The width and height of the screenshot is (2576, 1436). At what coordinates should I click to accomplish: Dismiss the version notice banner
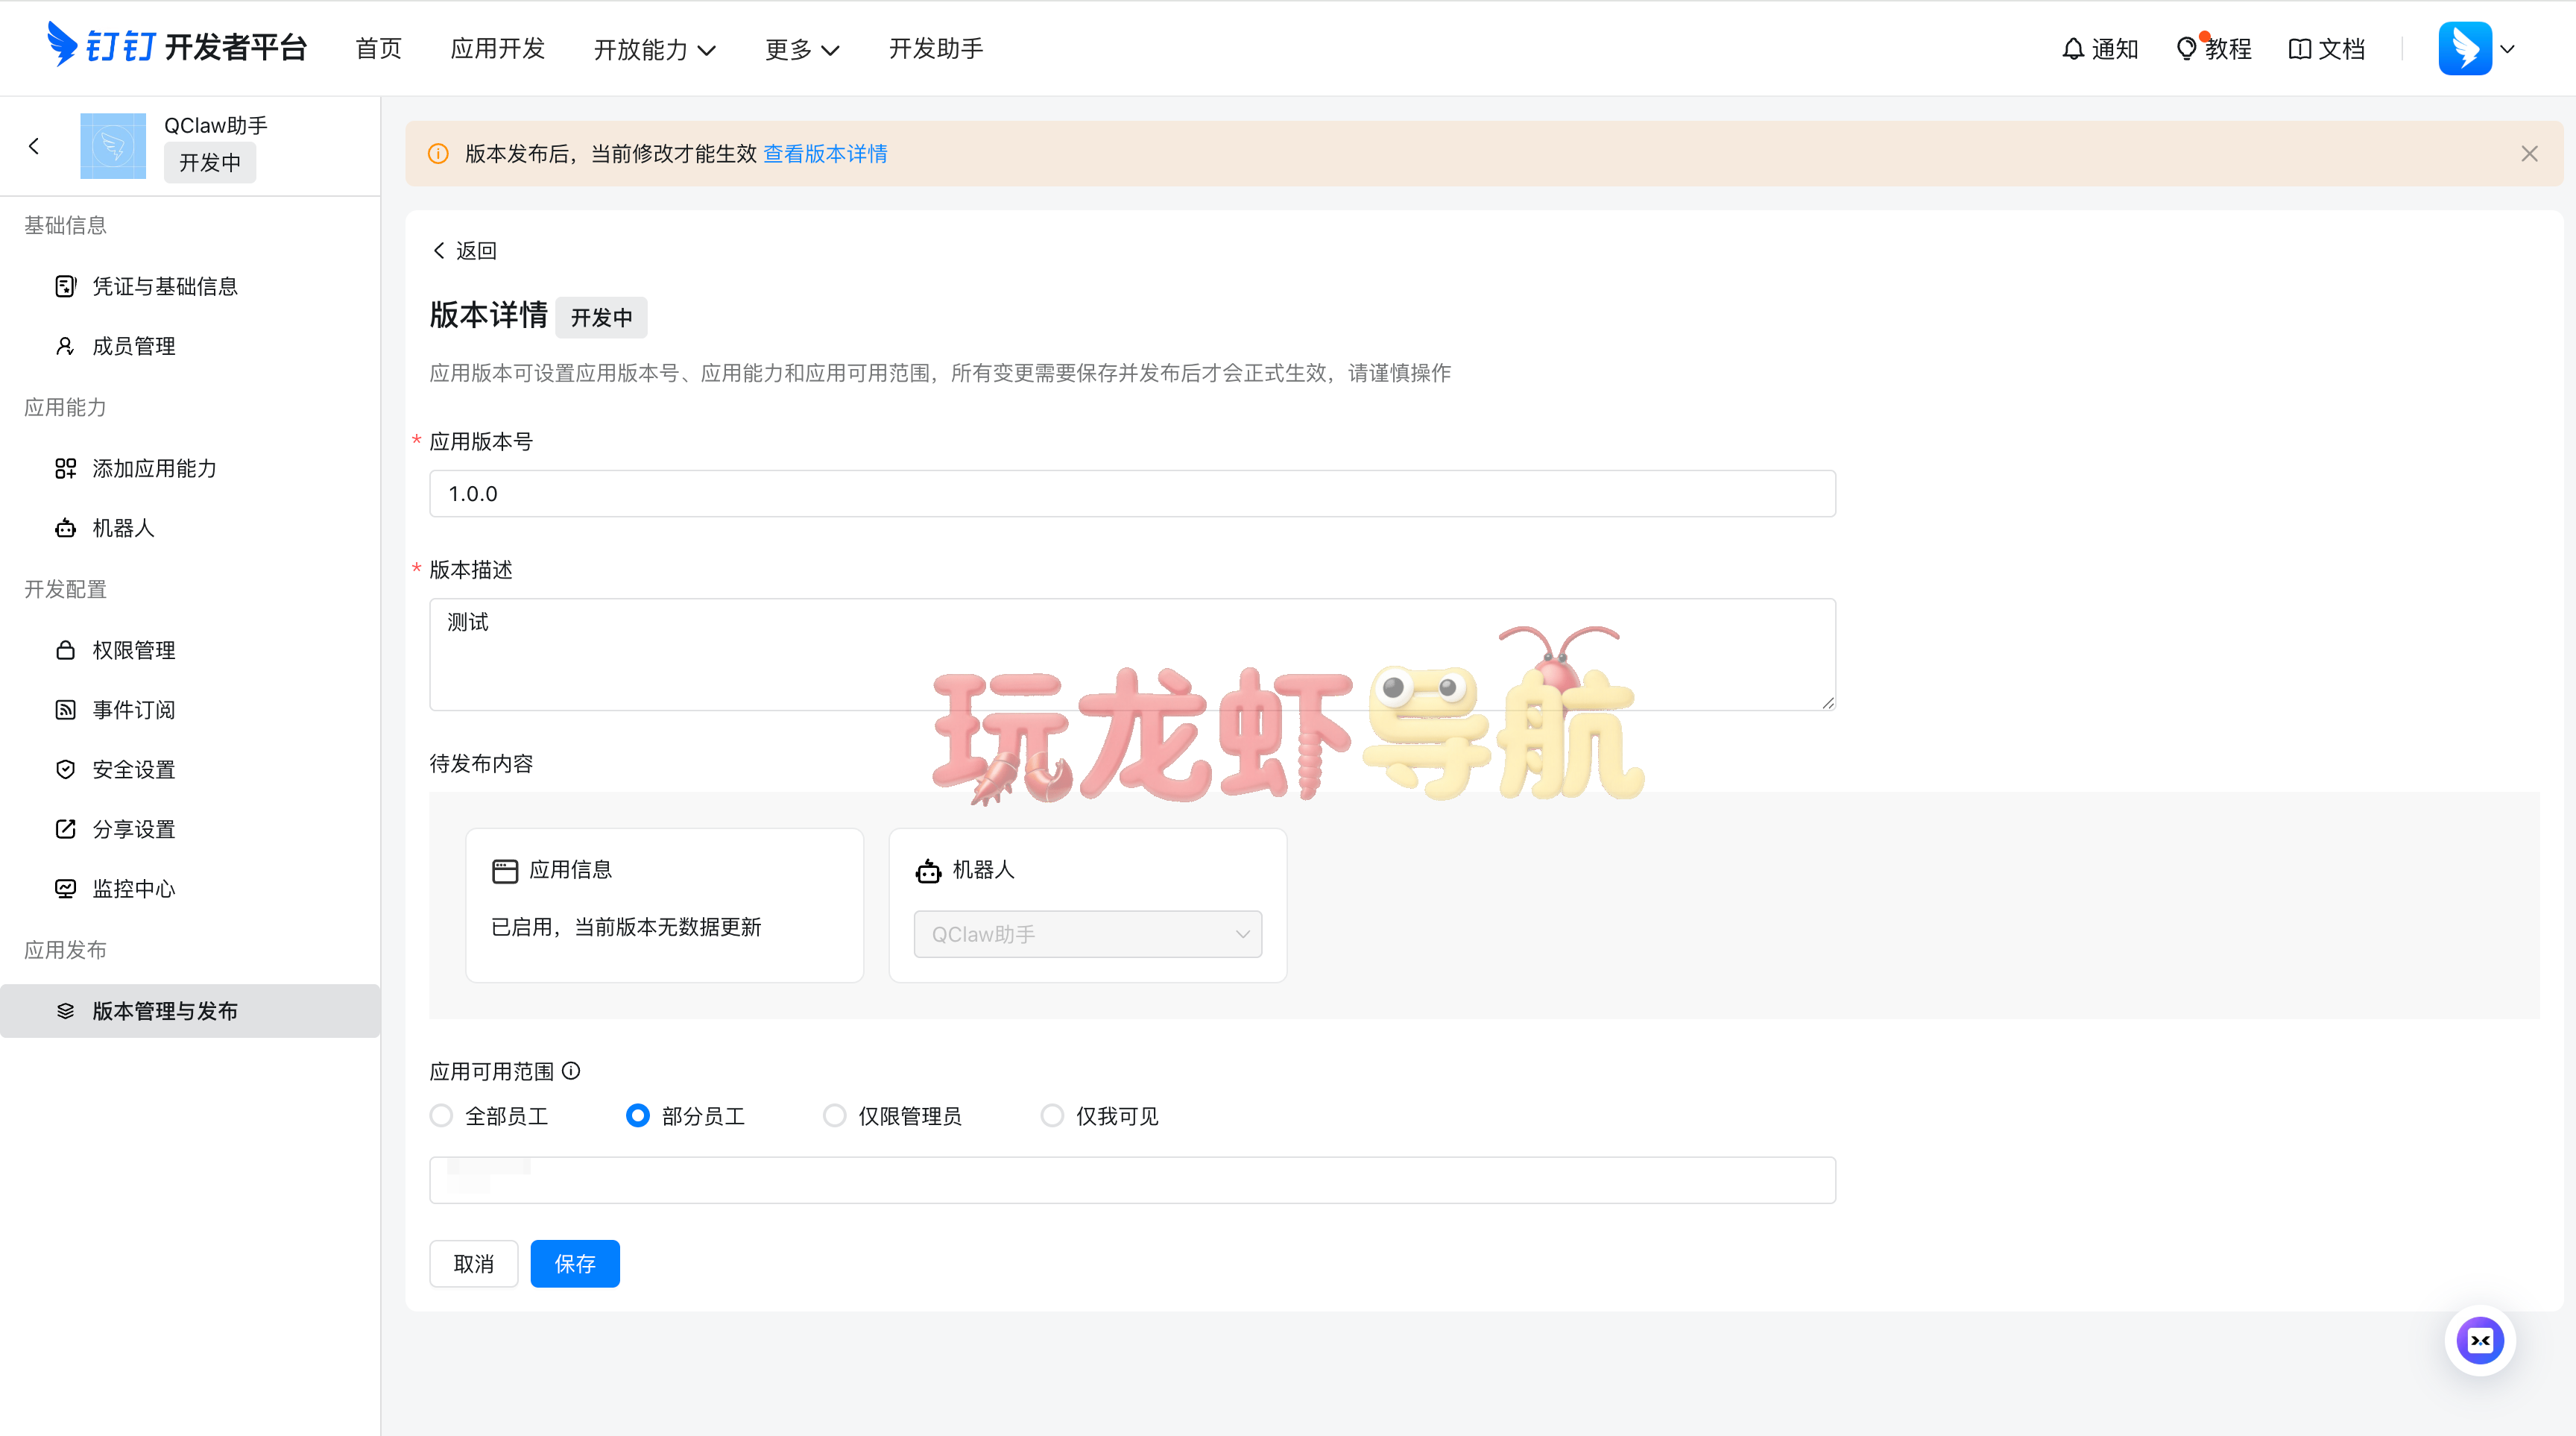[2529, 154]
